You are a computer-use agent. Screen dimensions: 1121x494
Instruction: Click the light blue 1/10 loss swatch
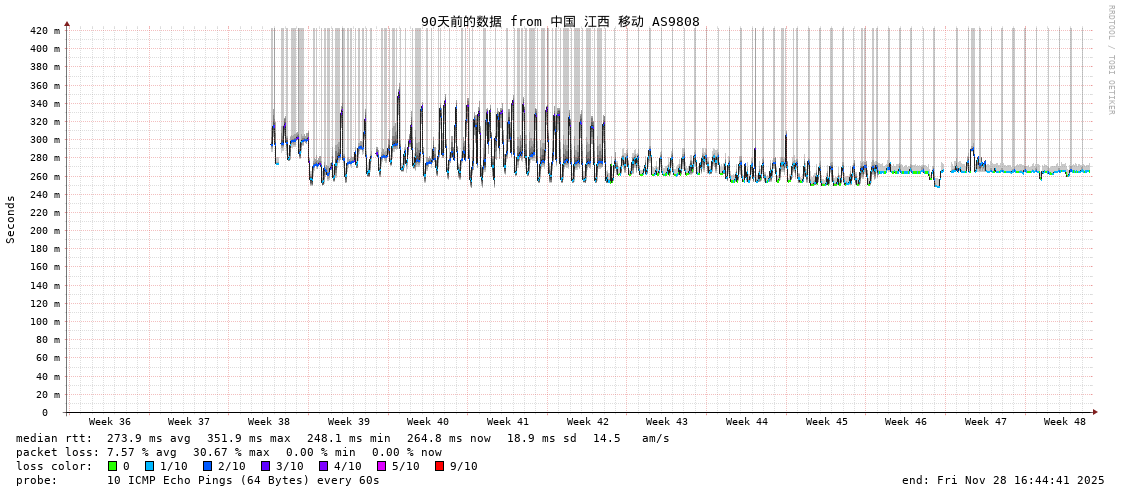point(150,466)
